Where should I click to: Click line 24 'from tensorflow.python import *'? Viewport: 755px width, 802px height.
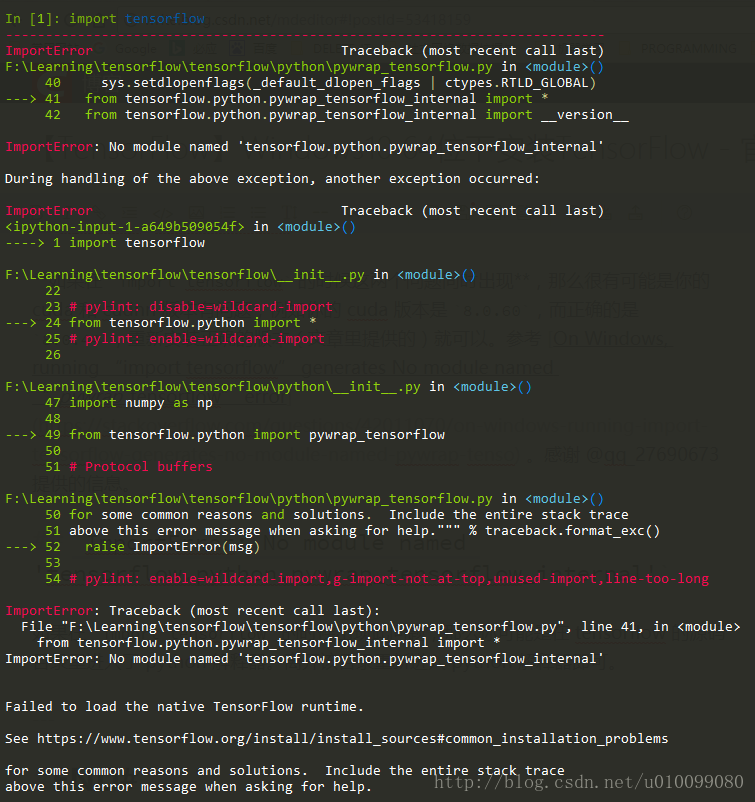tap(161, 323)
